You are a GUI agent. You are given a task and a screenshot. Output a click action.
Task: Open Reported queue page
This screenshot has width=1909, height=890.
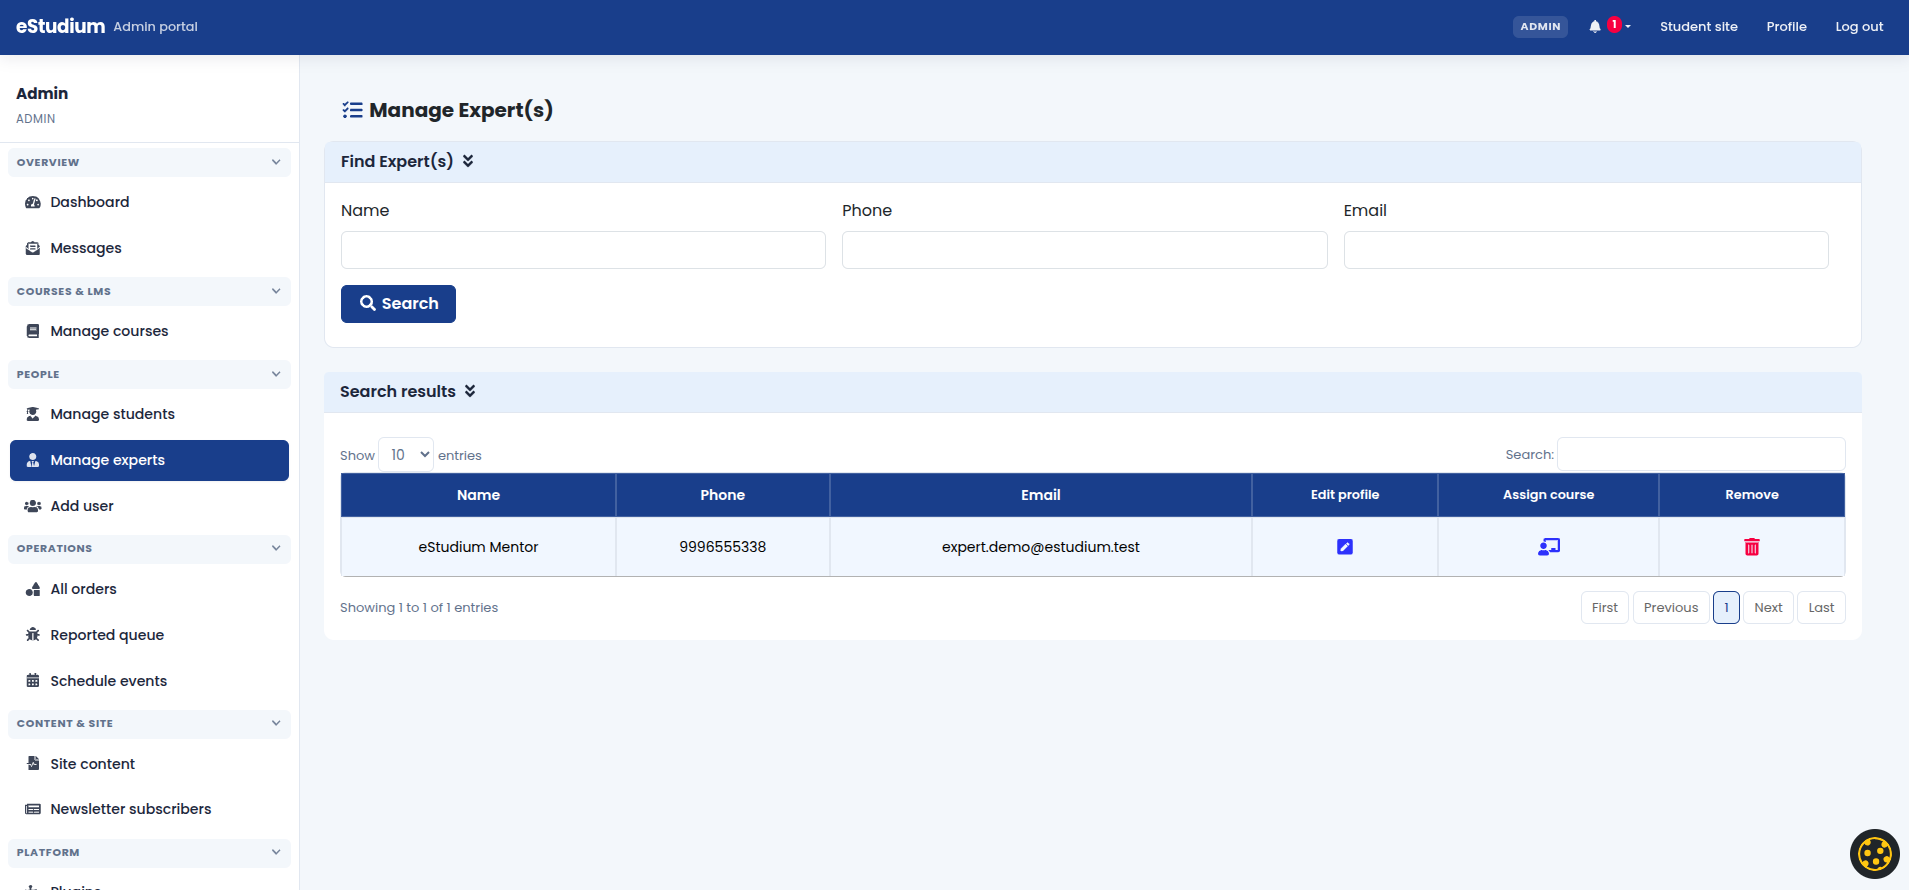149,635
